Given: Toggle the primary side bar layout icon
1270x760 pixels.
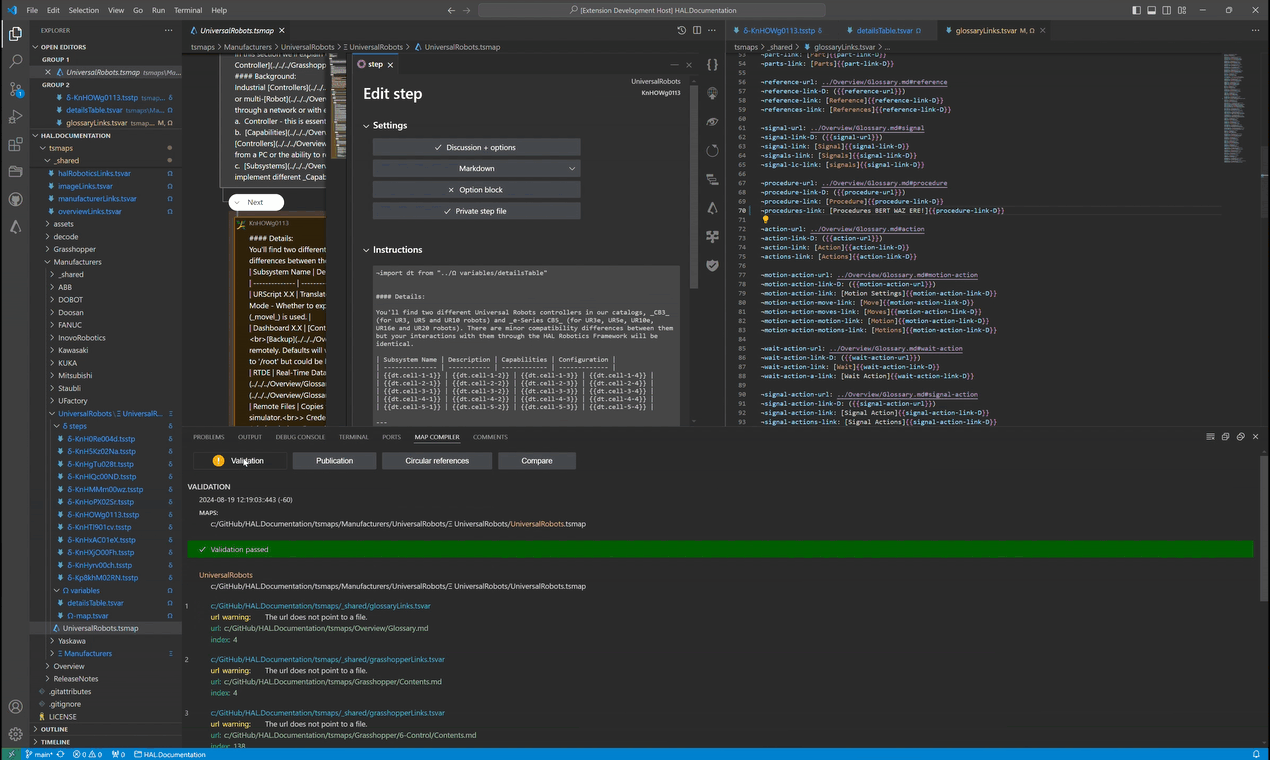Looking at the screenshot, I should [1137, 10].
